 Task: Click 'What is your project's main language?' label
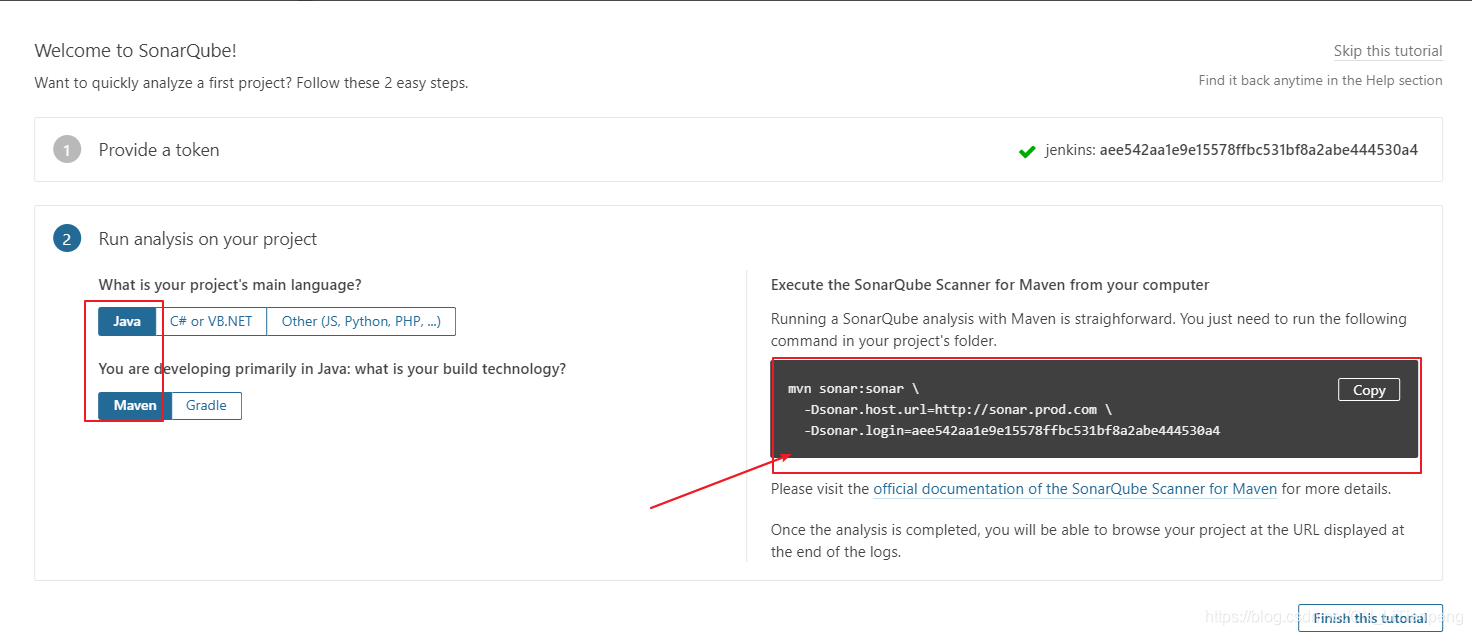point(230,285)
